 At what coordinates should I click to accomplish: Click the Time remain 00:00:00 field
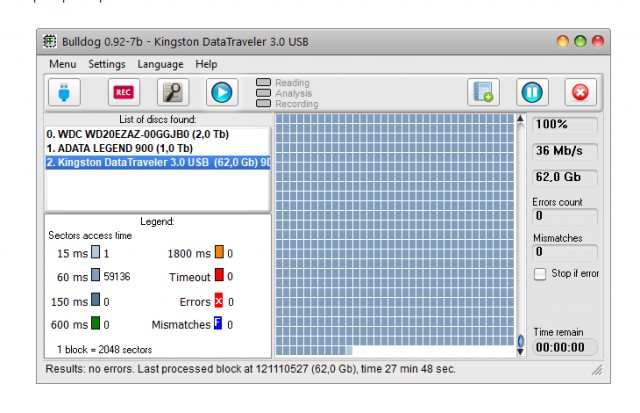pos(565,347)
